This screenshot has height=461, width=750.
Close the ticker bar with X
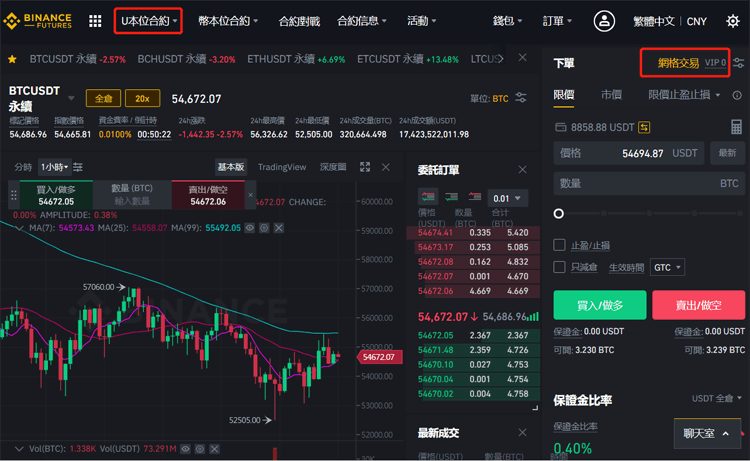click(522, 58)
